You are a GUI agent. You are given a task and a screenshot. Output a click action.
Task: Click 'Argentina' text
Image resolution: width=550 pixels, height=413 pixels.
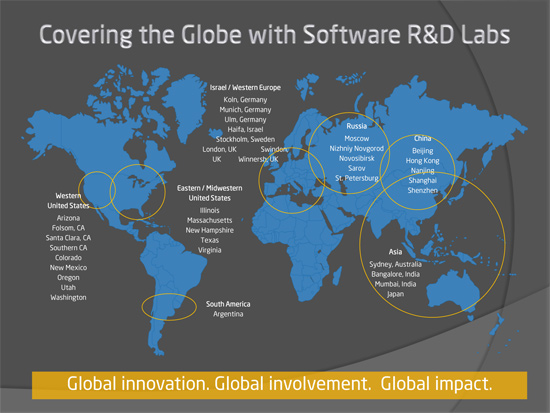click(x=228, y=314)
